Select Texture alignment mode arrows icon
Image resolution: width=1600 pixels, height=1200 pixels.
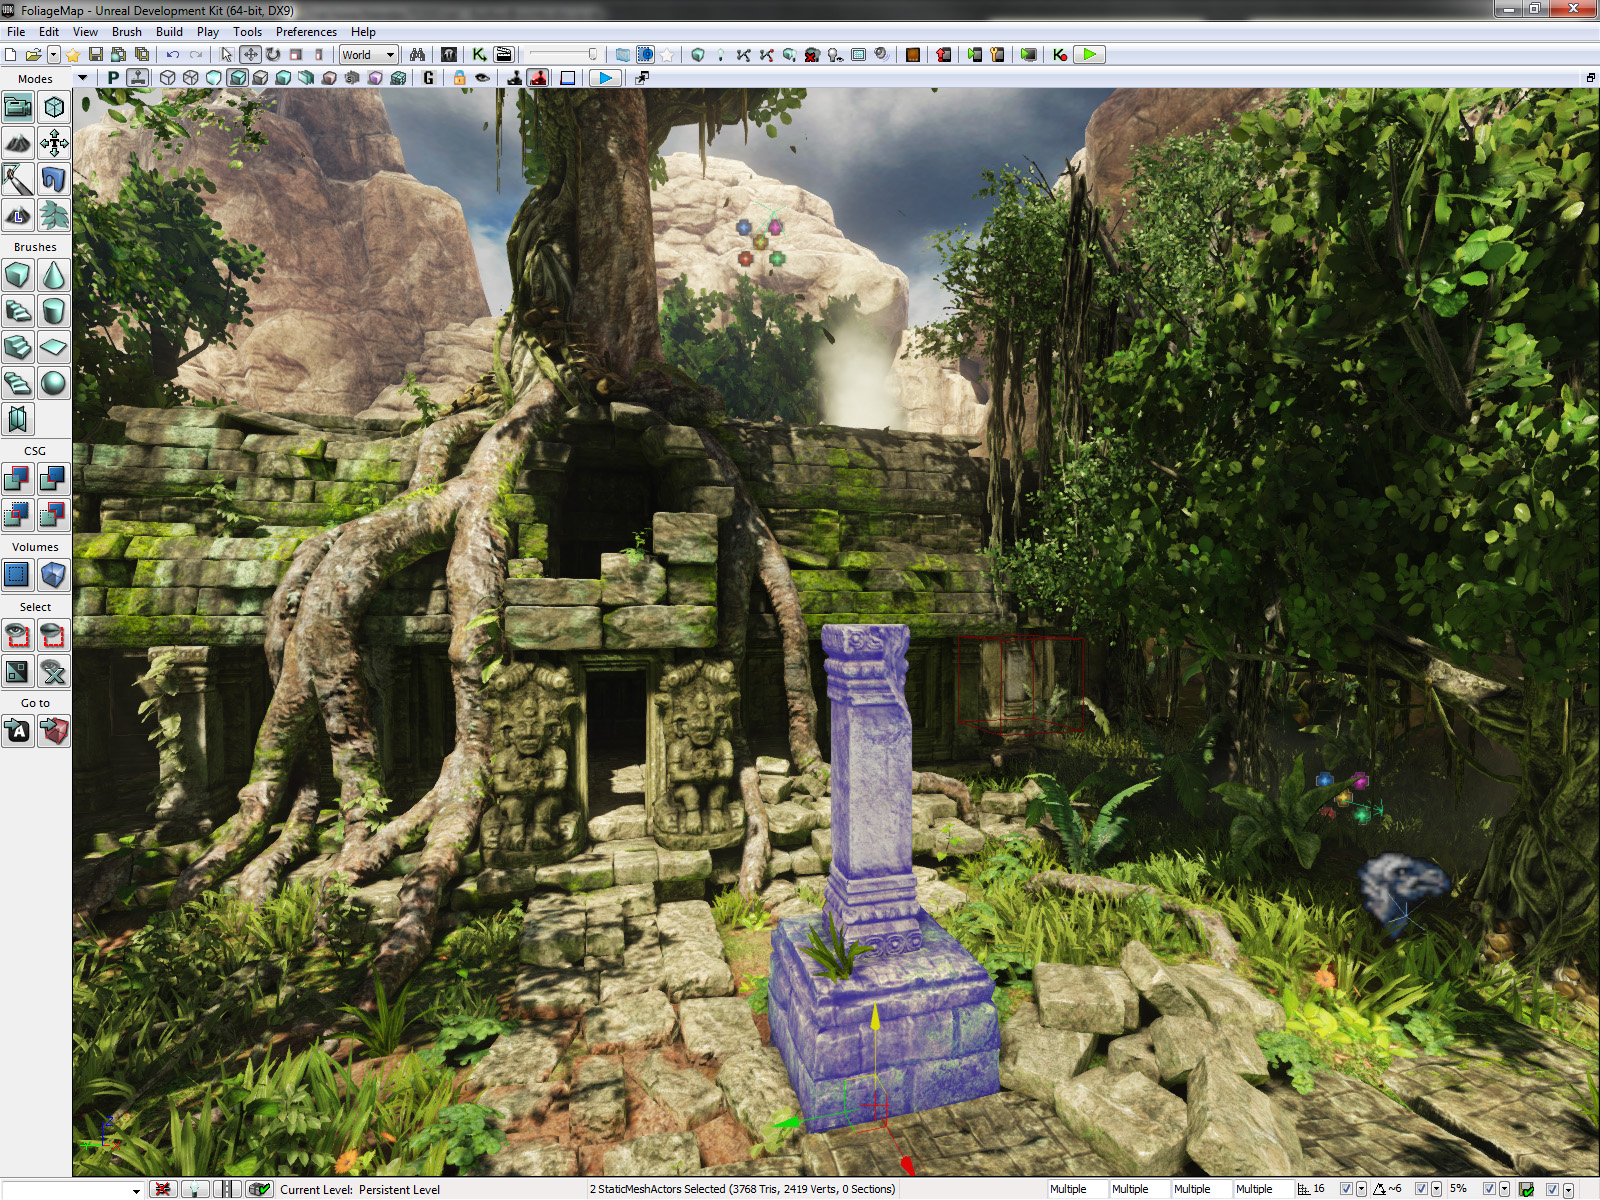pos(54,143)
